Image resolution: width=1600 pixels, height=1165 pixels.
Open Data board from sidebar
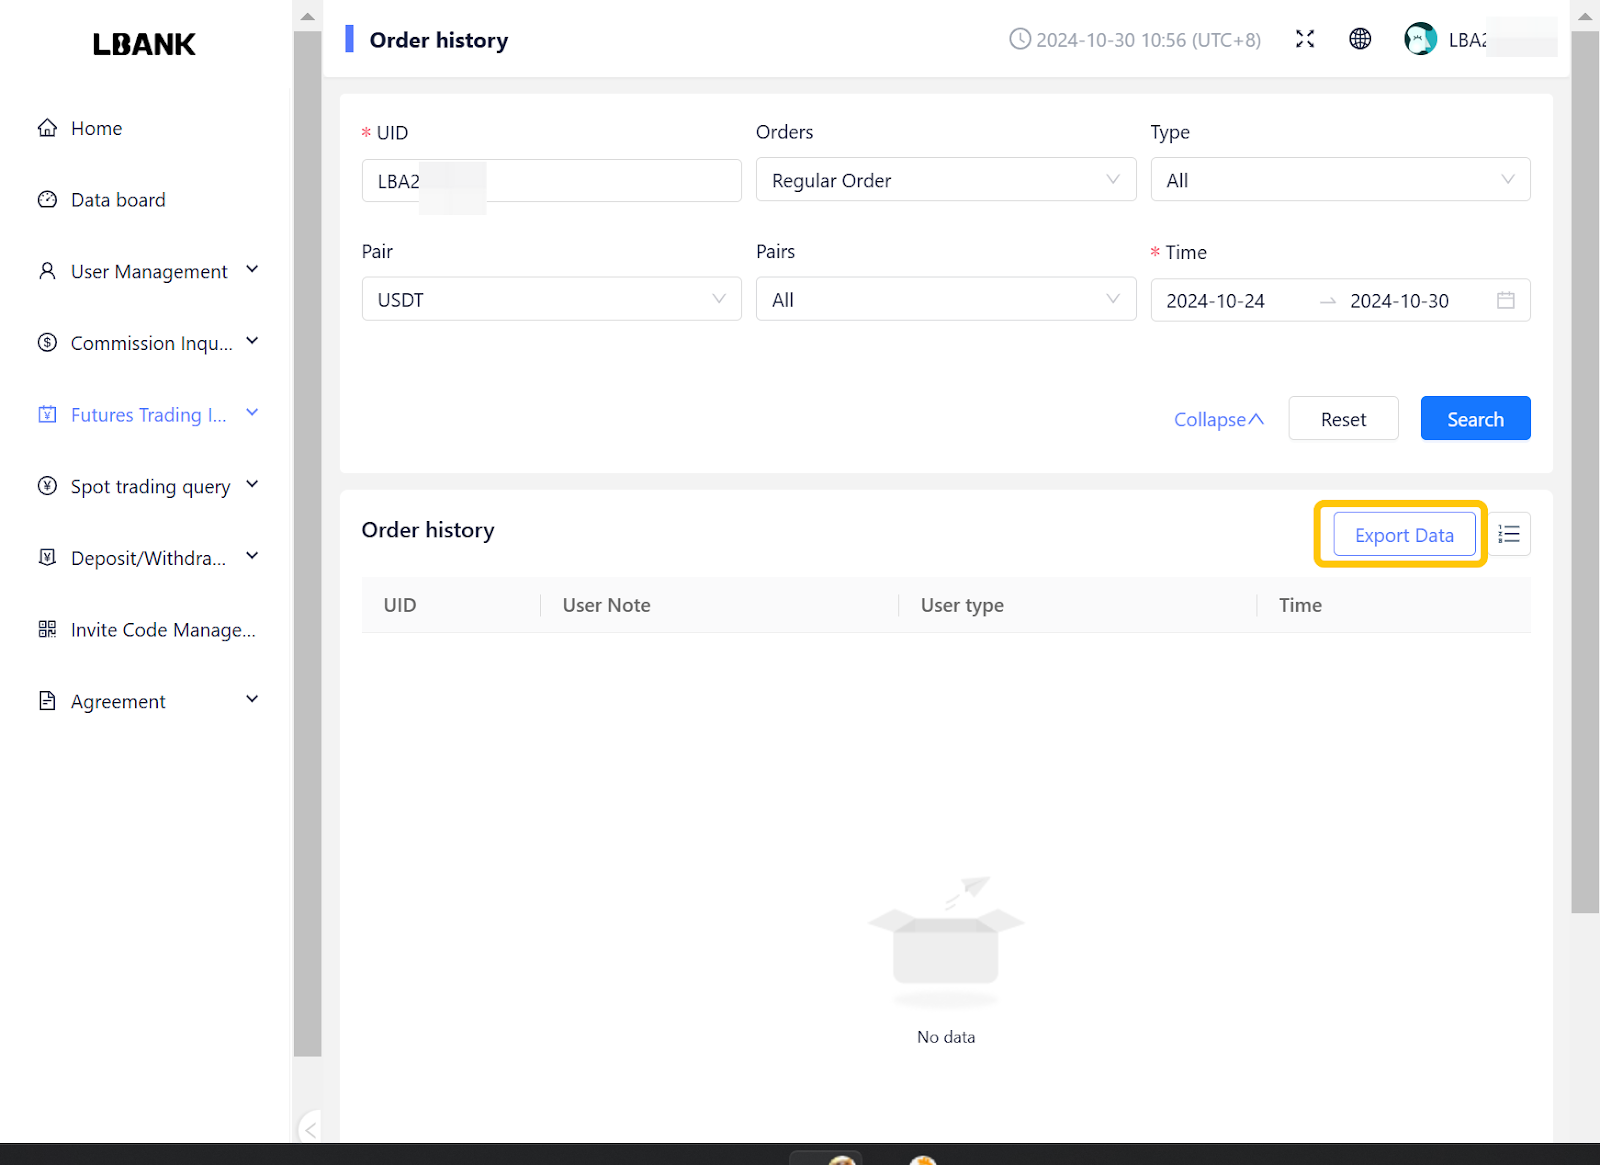coord(117,200)
